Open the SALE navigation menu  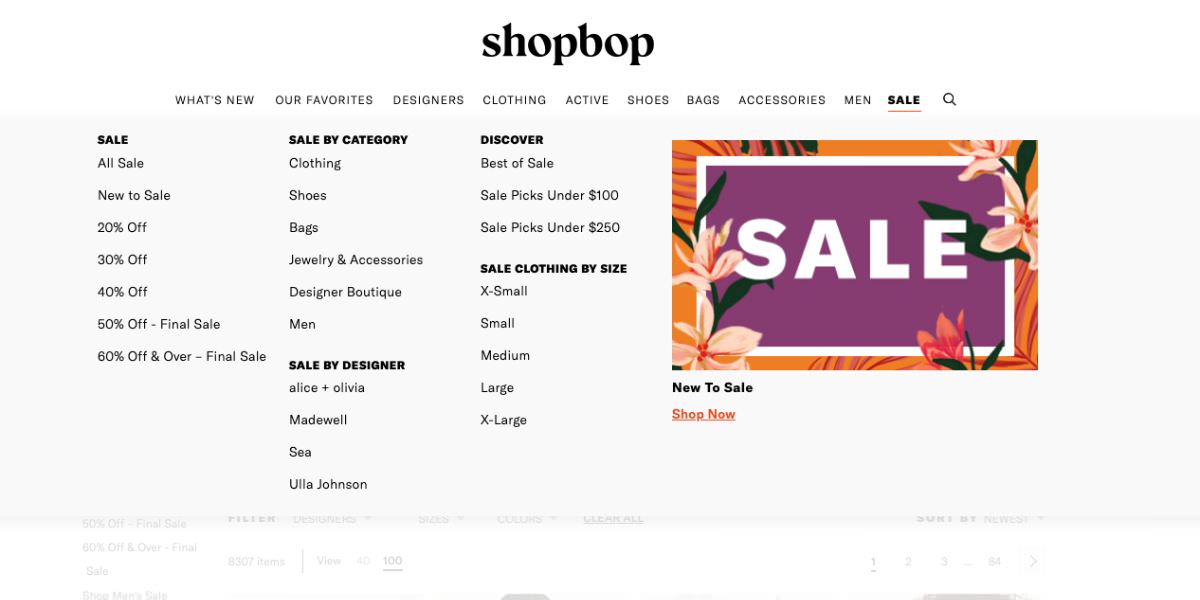click(x=904, y=100)
